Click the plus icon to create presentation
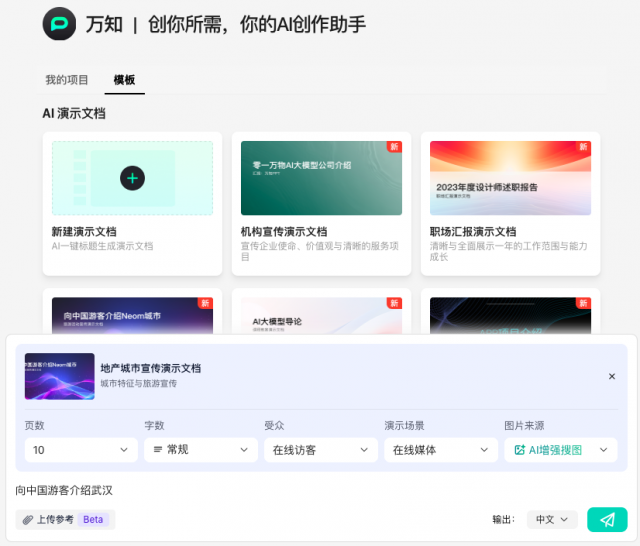This screenshot has width=640, height=546. pyautogui.click(x=132, y=178)
